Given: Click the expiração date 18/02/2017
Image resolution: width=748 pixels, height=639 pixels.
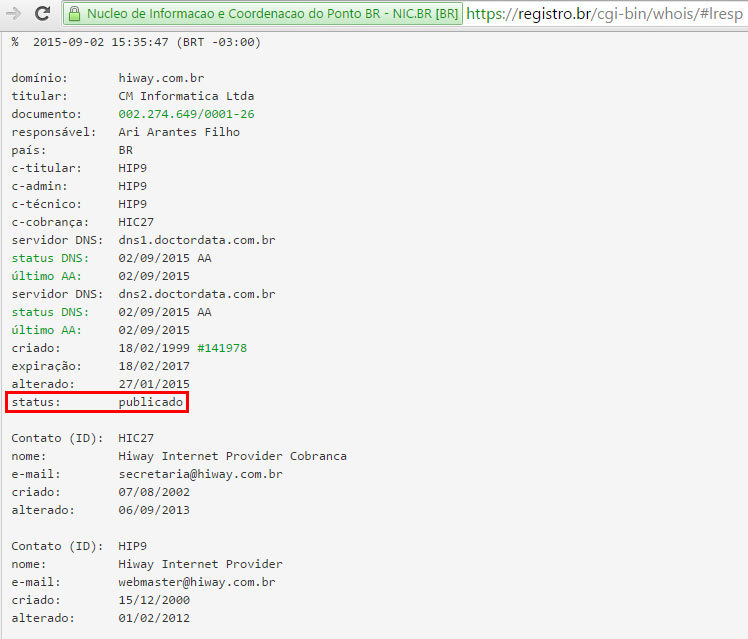Looking at the screenshot, I should [x=154, y=366].
